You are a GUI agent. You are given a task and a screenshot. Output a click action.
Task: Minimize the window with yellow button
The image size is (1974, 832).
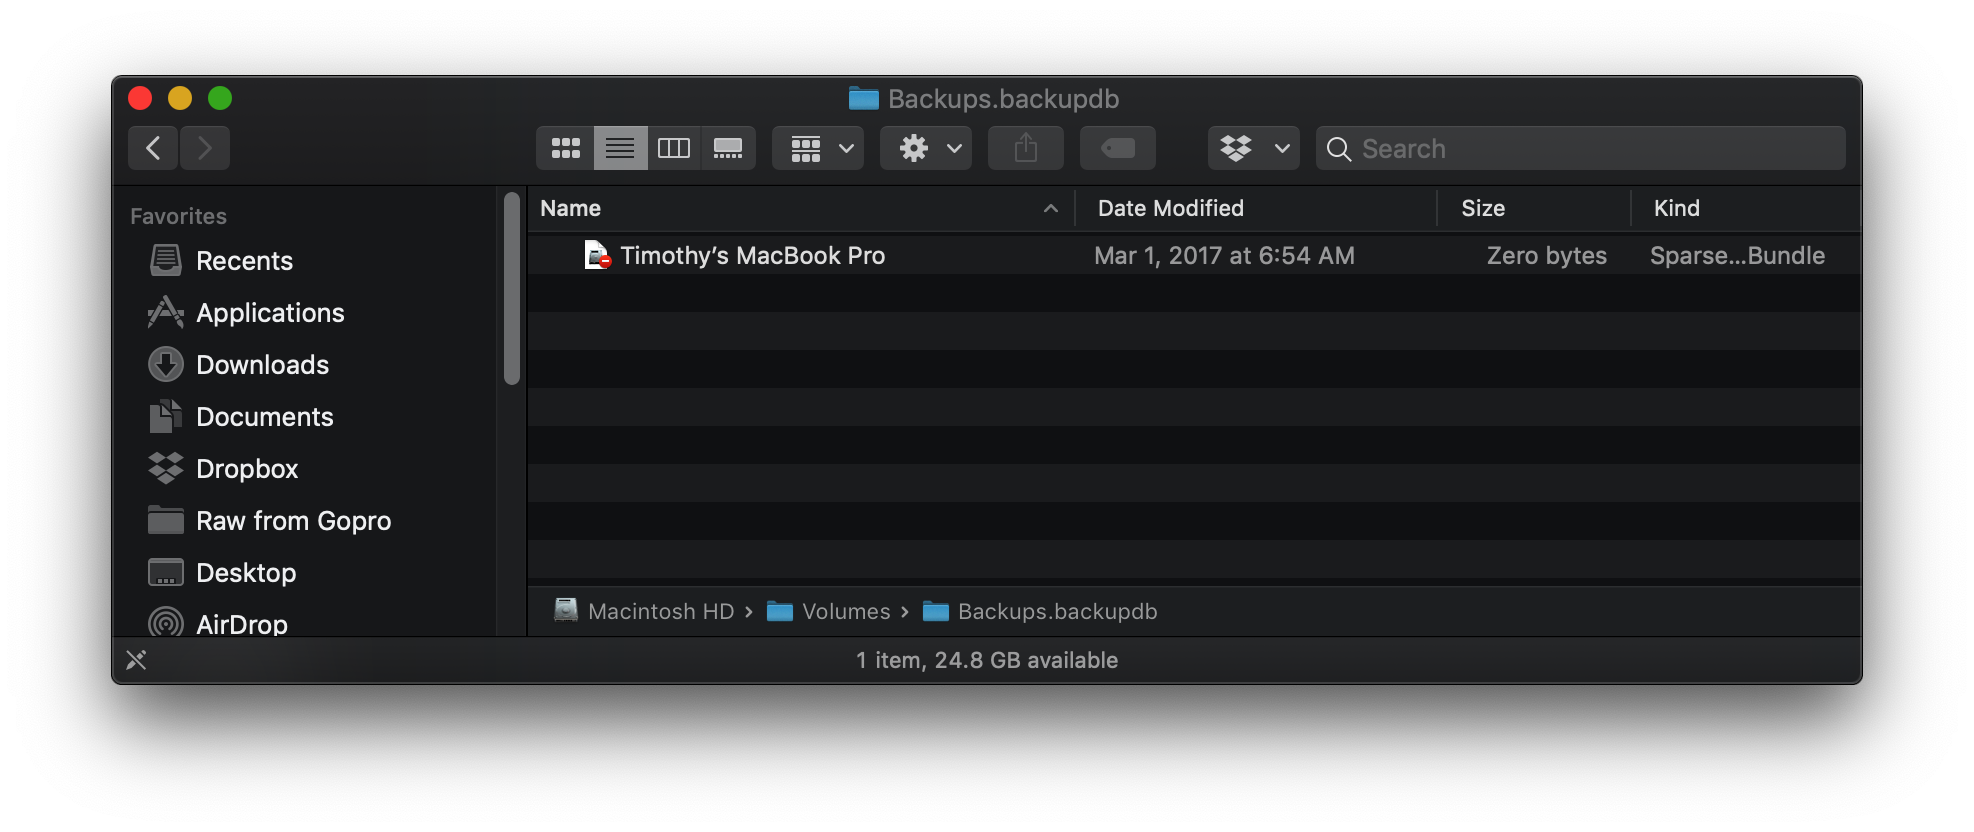coord(180,98)
